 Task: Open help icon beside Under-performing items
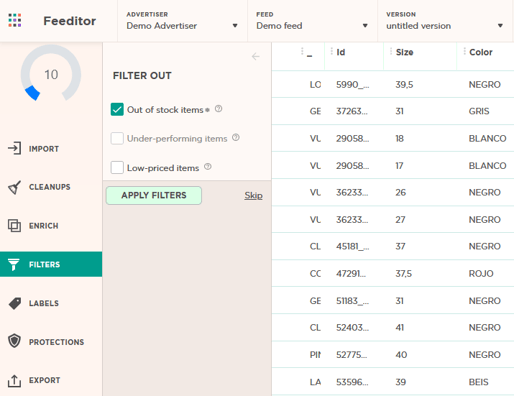pos(236,137)
